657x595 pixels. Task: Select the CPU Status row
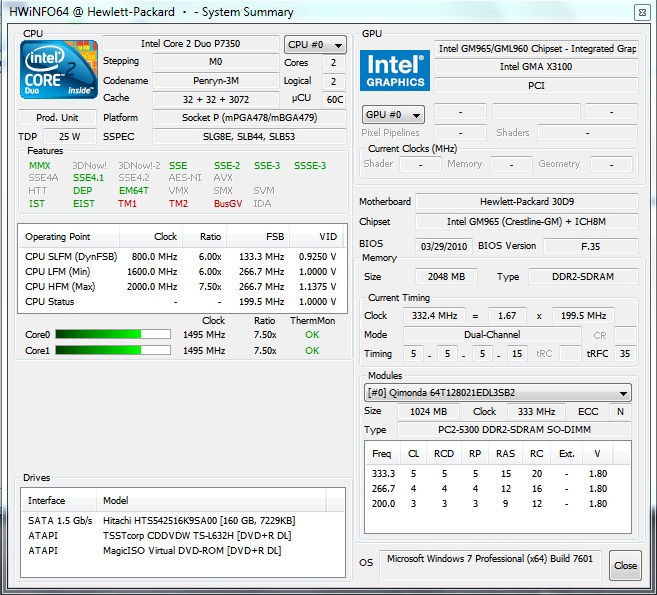click(x=181, y=302)
